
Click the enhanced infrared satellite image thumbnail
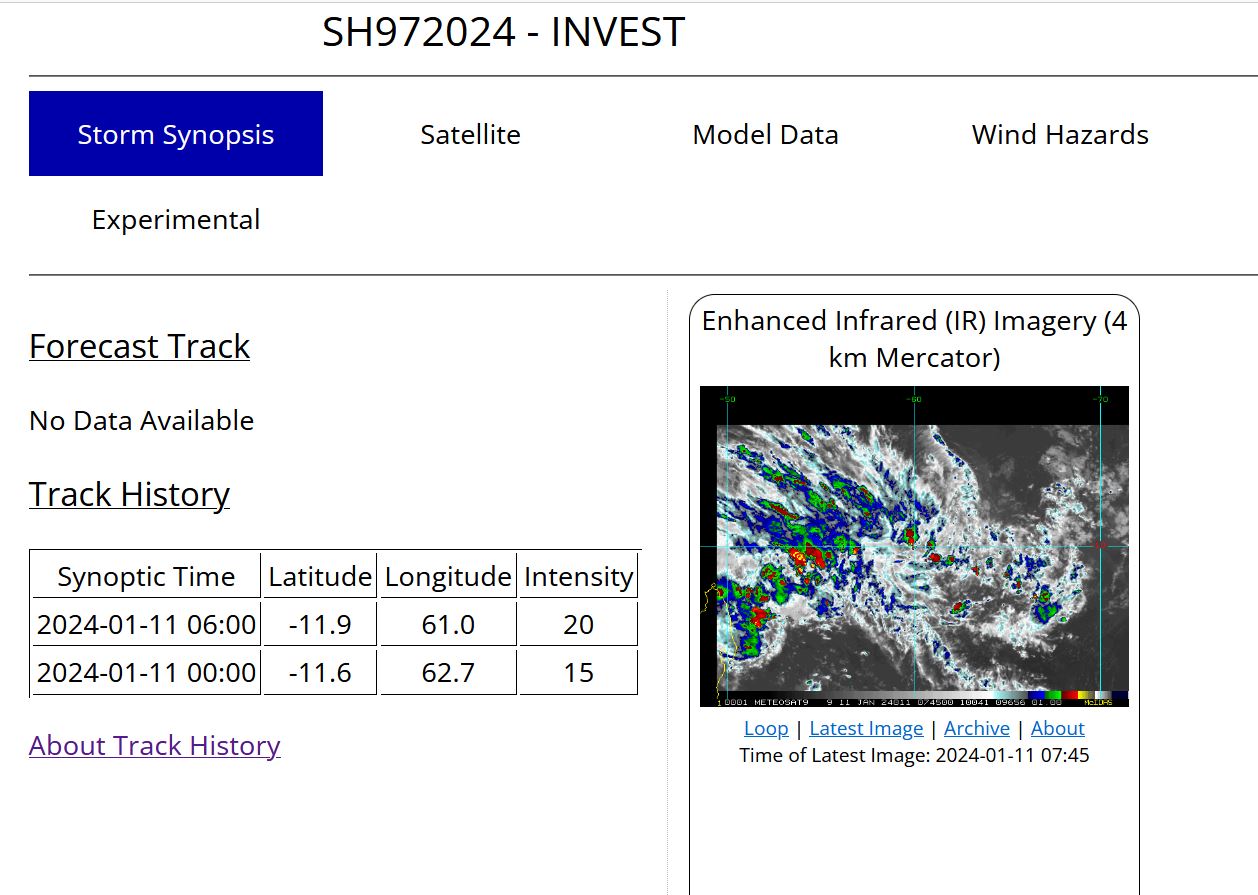pos(914,546)
